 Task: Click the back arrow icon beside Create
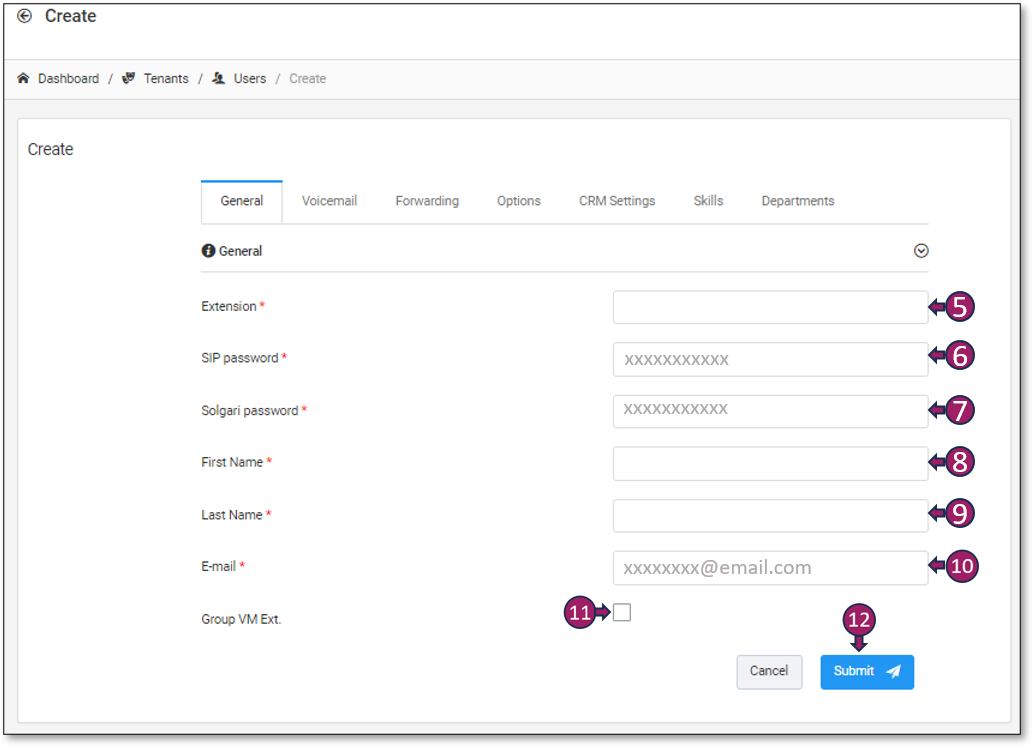pos(25,16)
